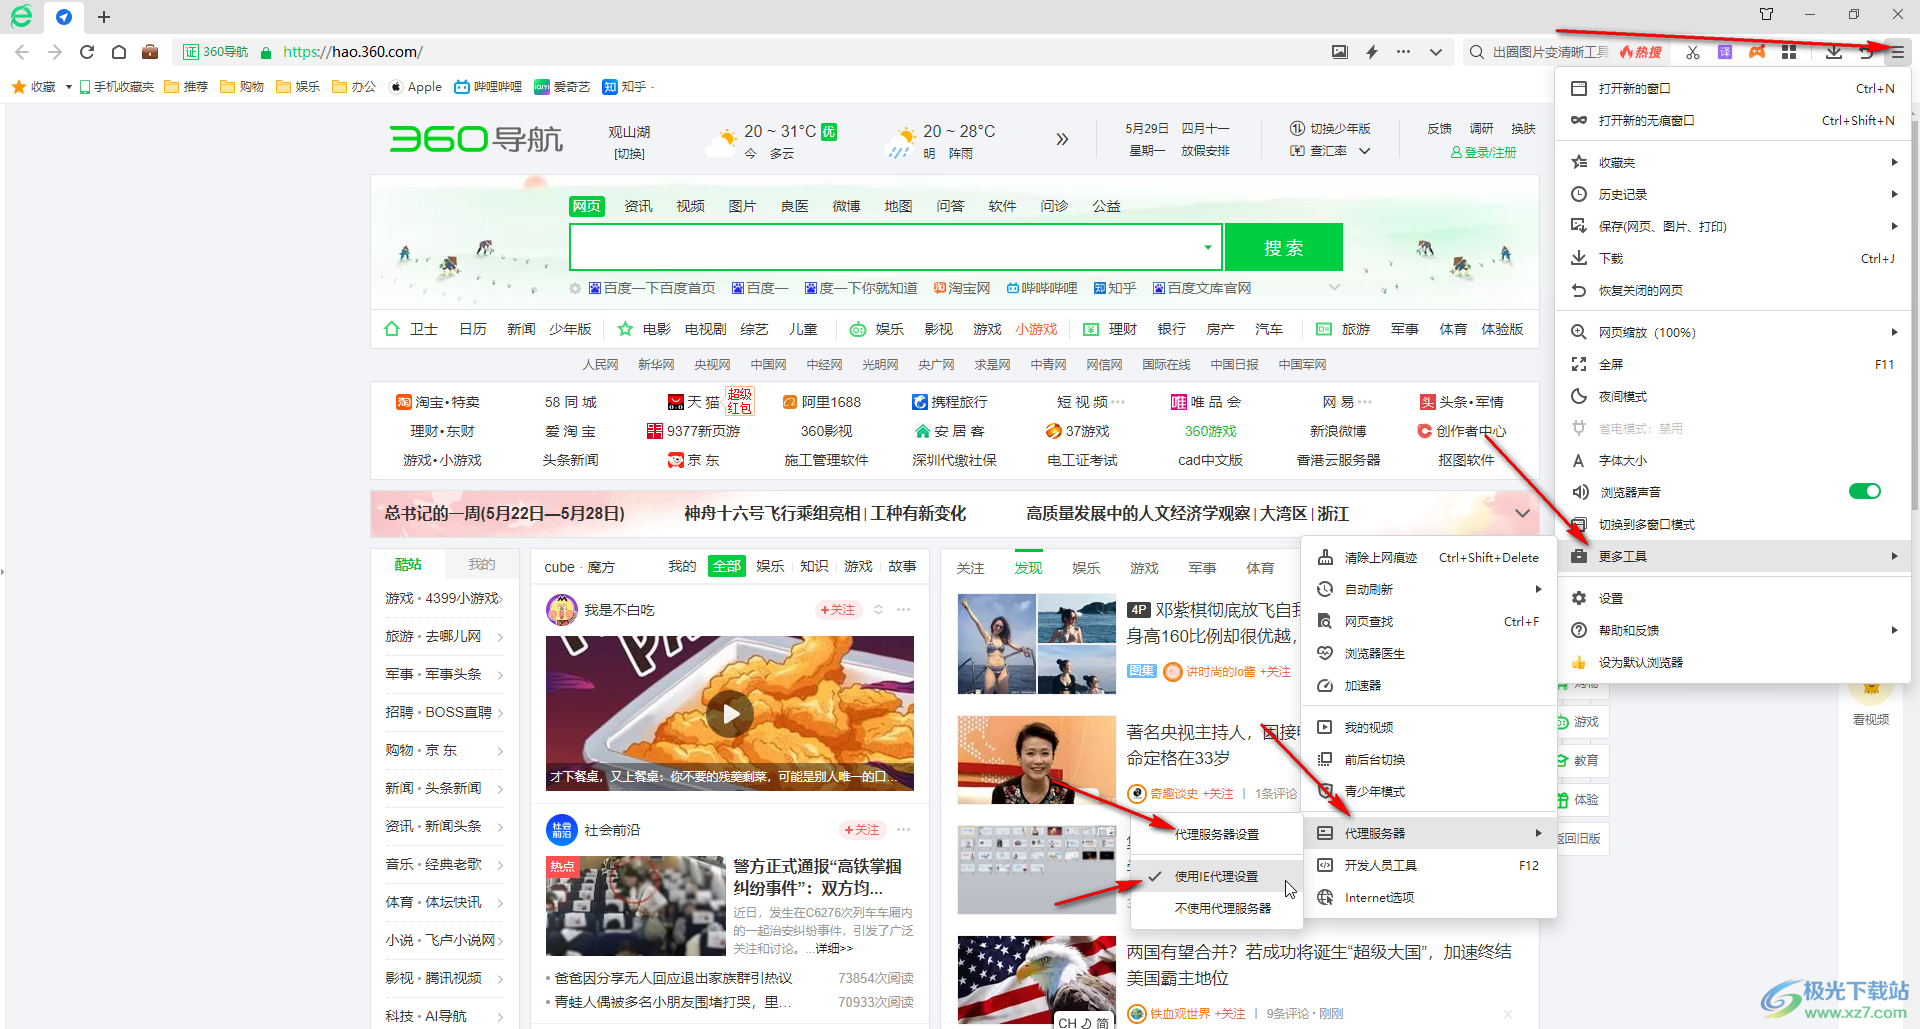Expand the weather forecast double arrow
The image size is (1920, 1029).
pos(1062,139)
